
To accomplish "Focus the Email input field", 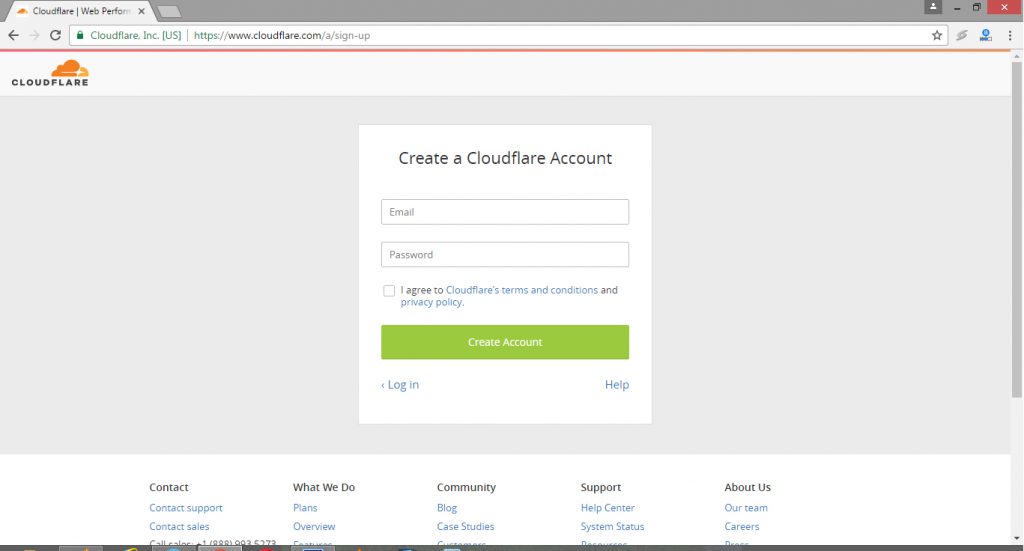I will coord(505,212).
